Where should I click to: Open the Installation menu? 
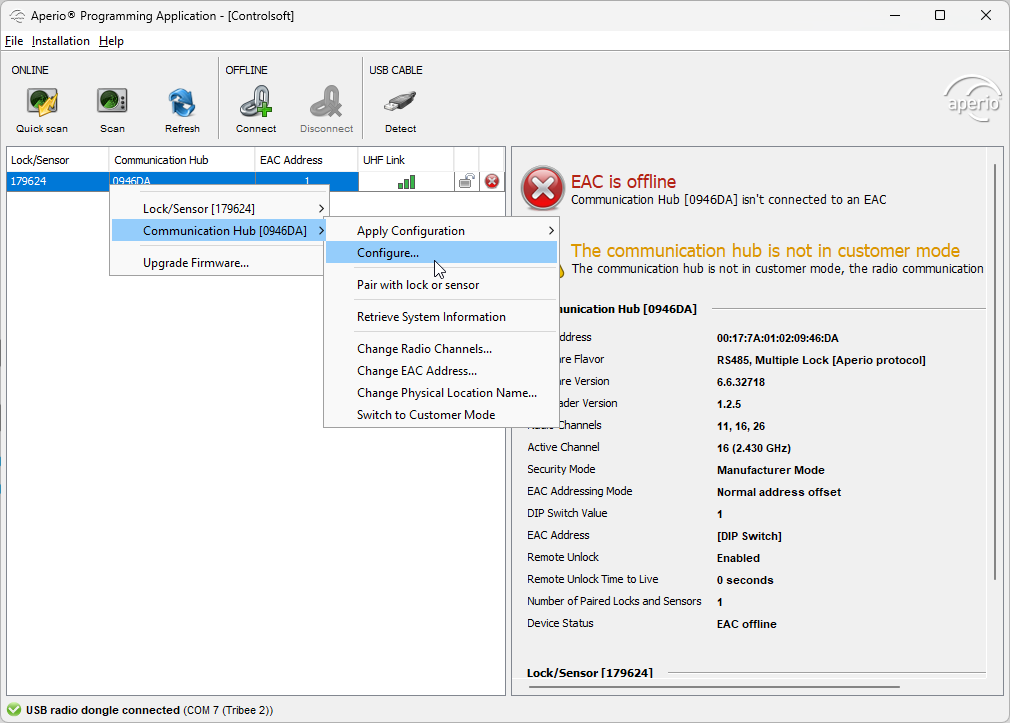pyautogui.click(x=61, y=41)
